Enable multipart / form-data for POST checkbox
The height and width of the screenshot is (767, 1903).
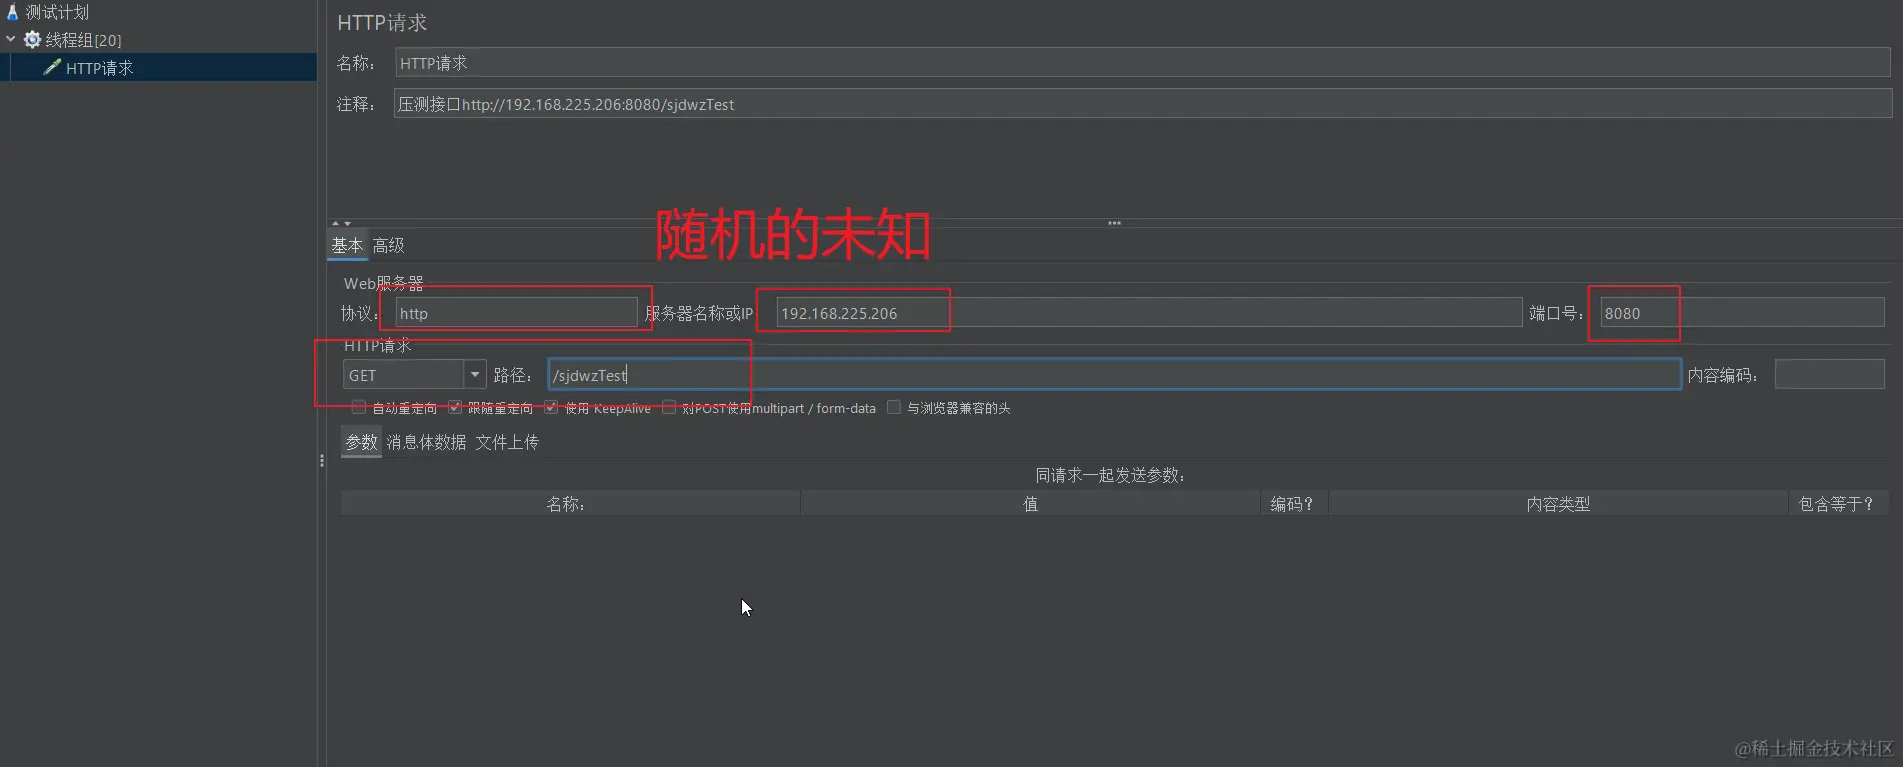pyautogui.click(x=669, y=407)
